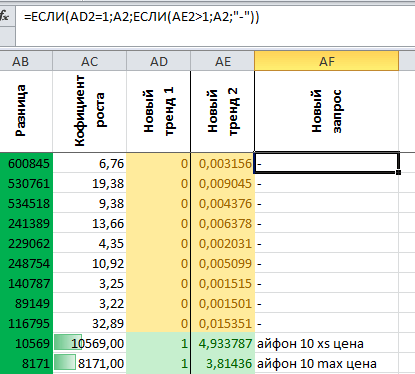Select green trend cell 4,933787
This screenshot has width=415, height=374.
[x=222, y=343]
